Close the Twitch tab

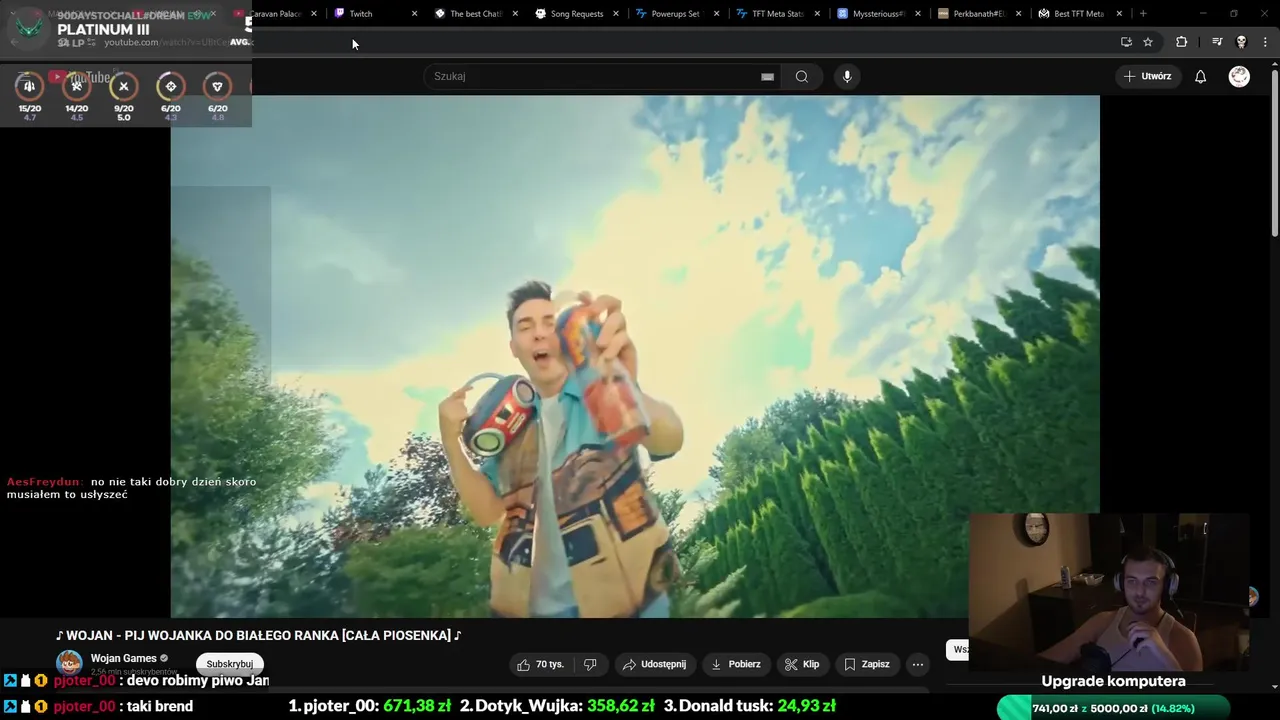414,14
